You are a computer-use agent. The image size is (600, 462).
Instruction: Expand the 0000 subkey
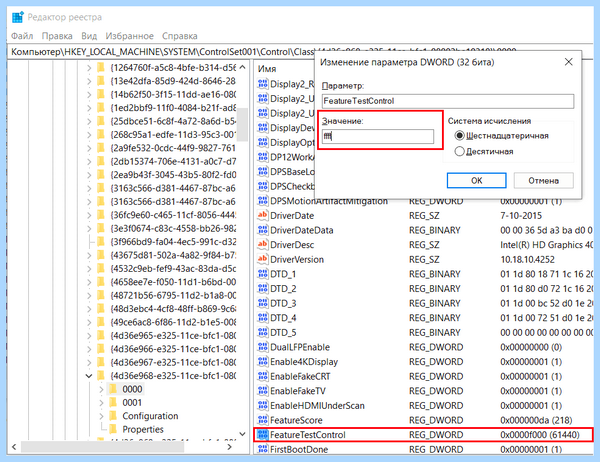pyautogui.click(x=101, y=389)
